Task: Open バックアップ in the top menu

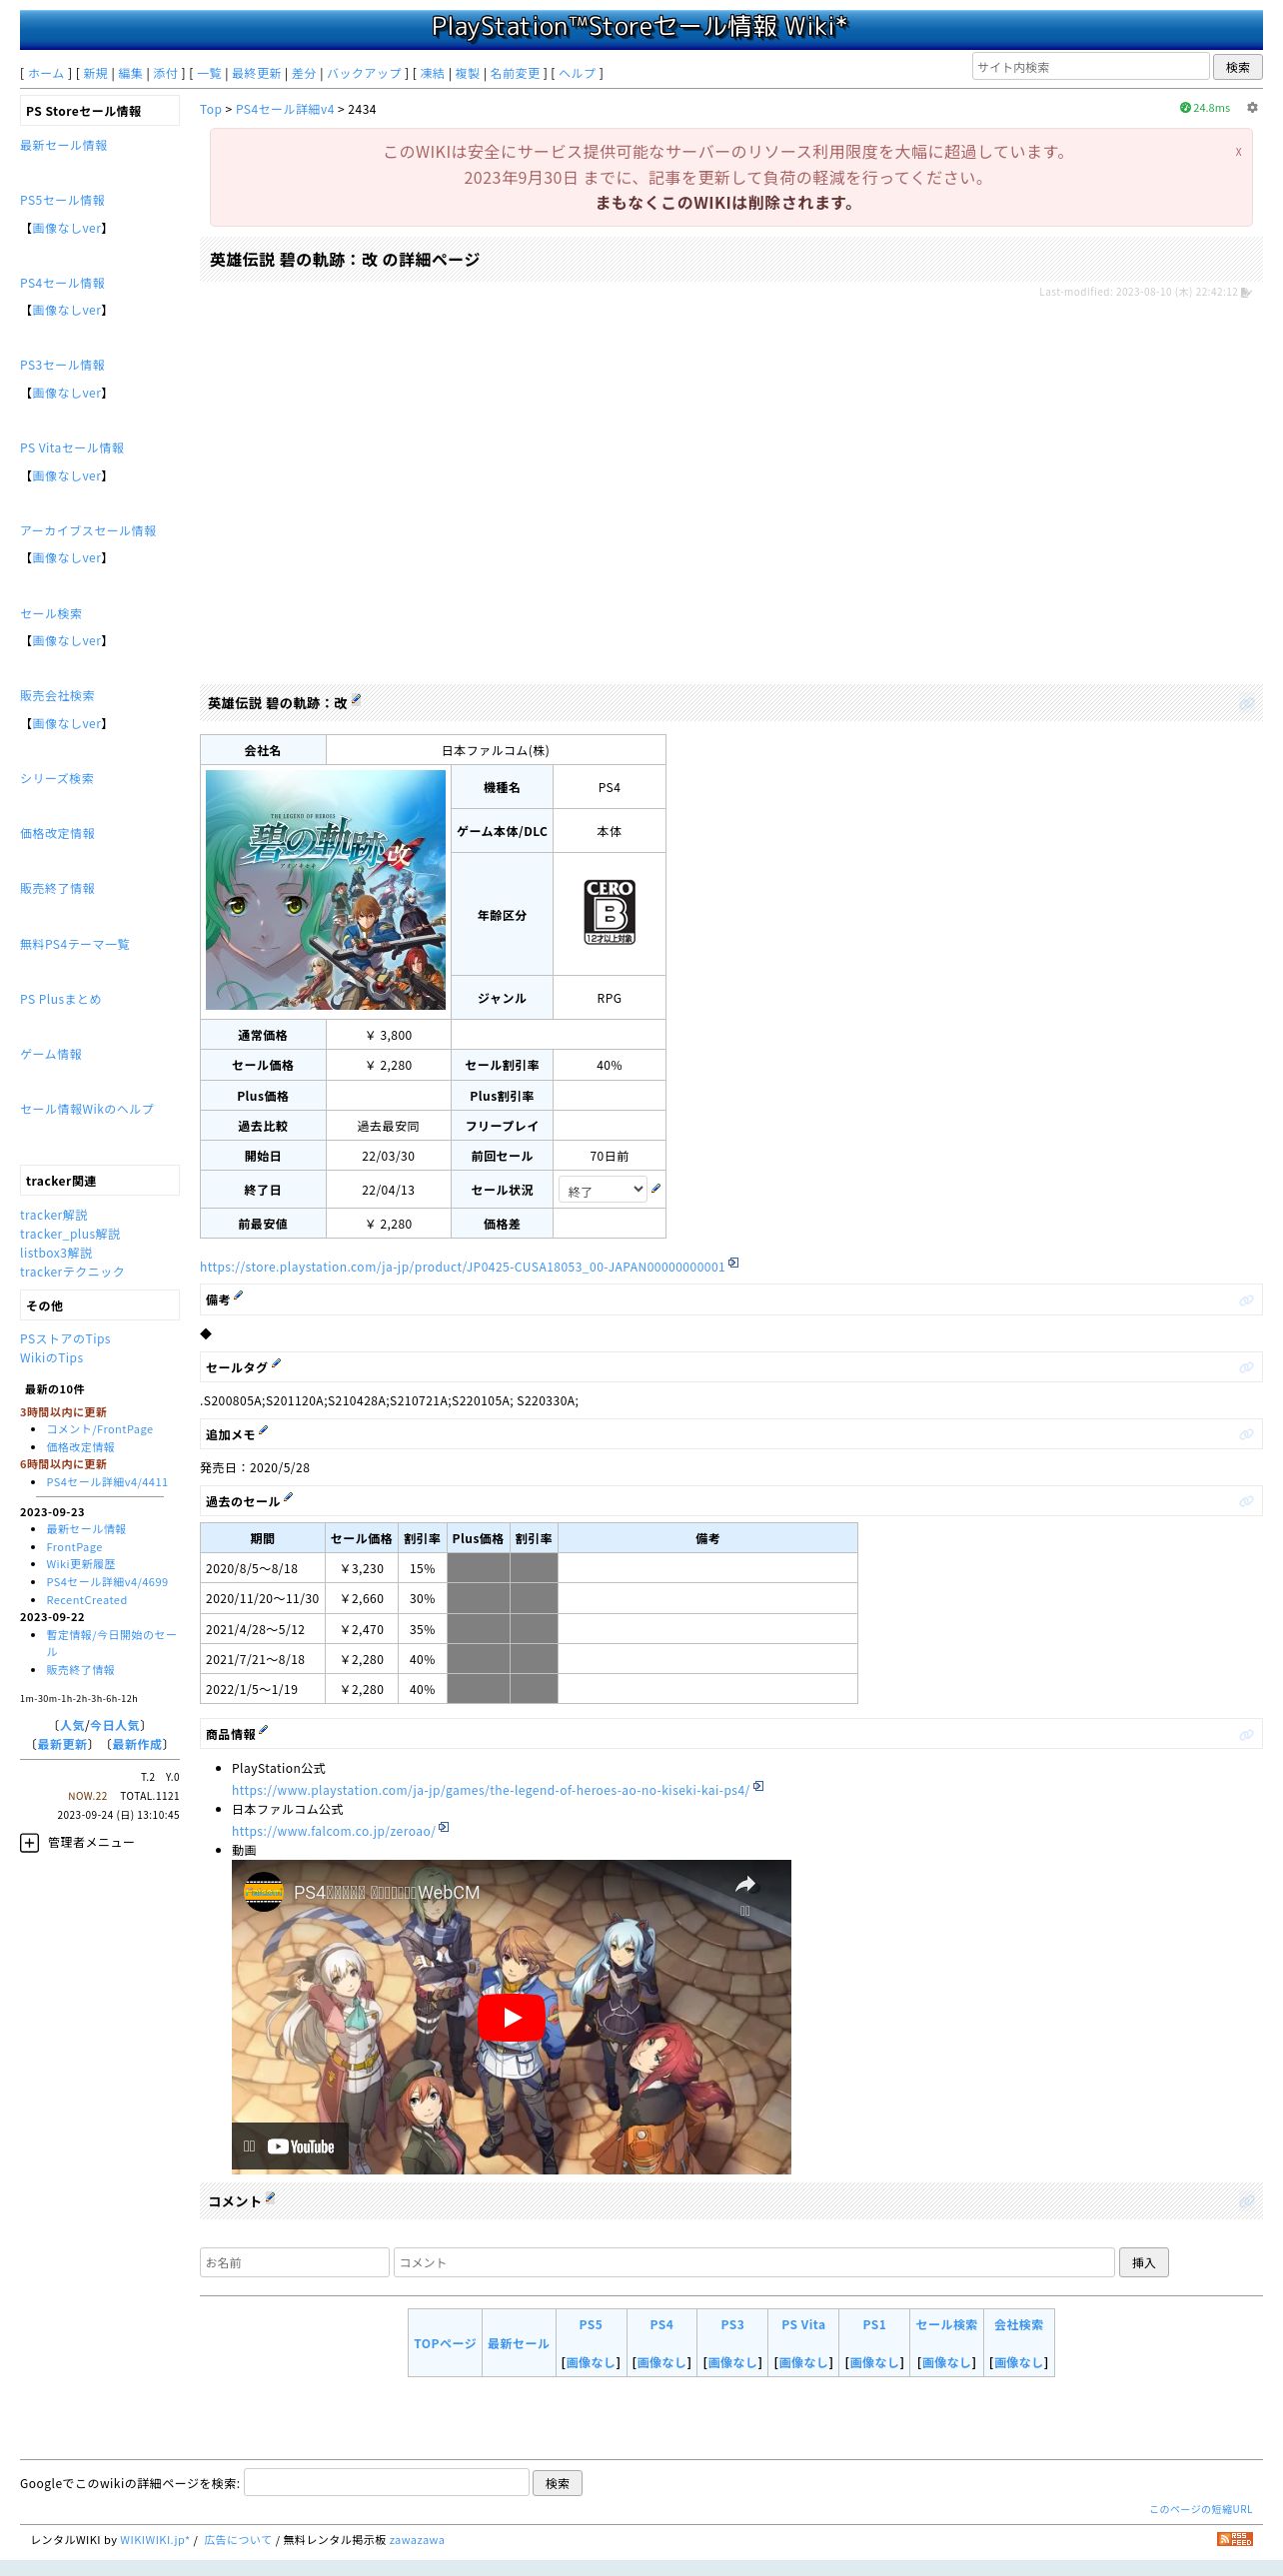Action: click(364, 73)
